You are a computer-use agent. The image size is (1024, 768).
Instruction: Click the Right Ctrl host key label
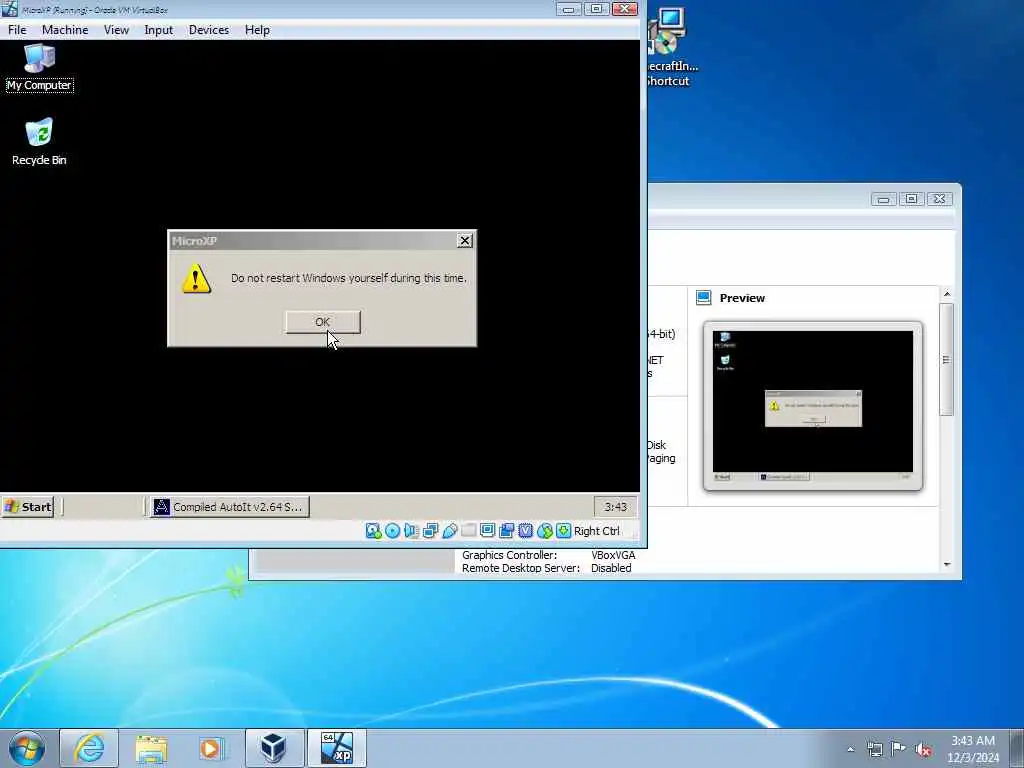pos(597,531)
